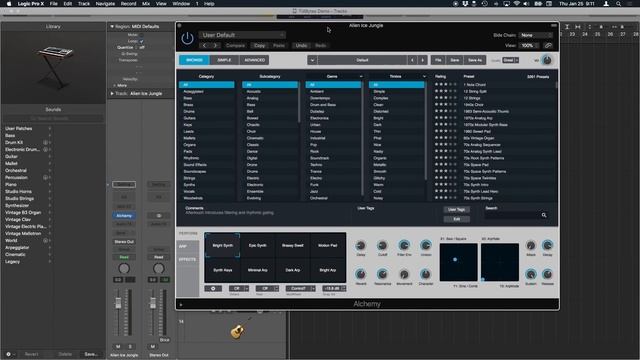The image size is (640, 360).
Task: Expand the Track Alien Ice Jungle triangle
Action: point(112,93)
